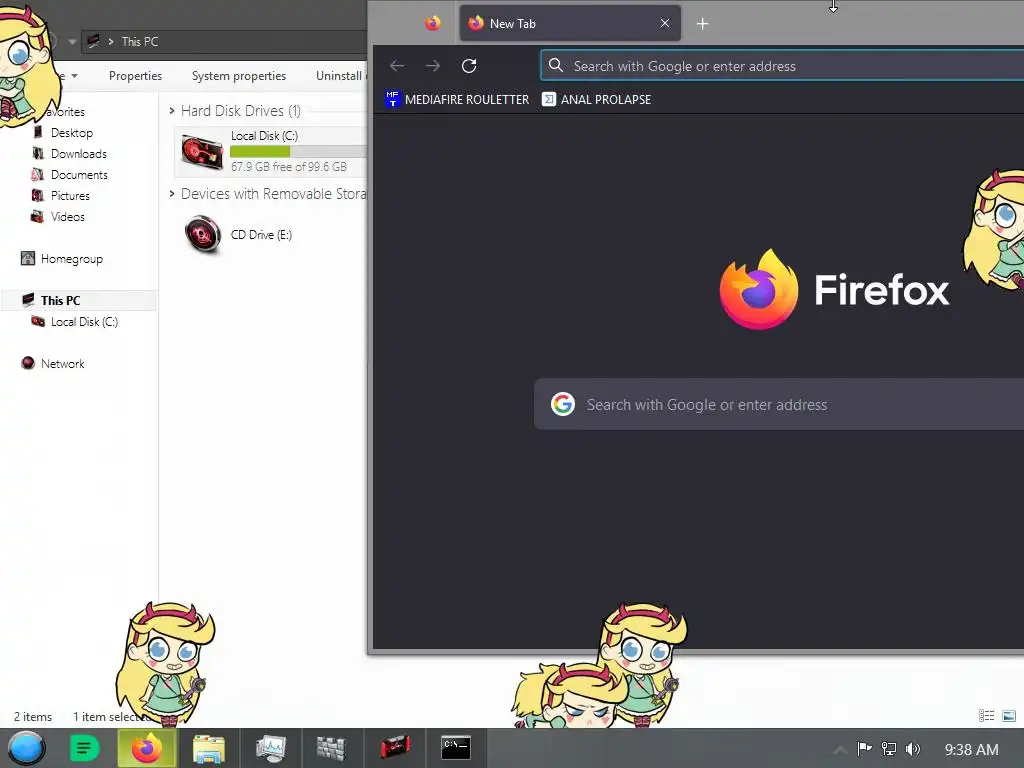Collapse Devices with Removable Storage group
Image resolution: width=1024 pixels, height=768 pixels.
(x=172, y=194)
